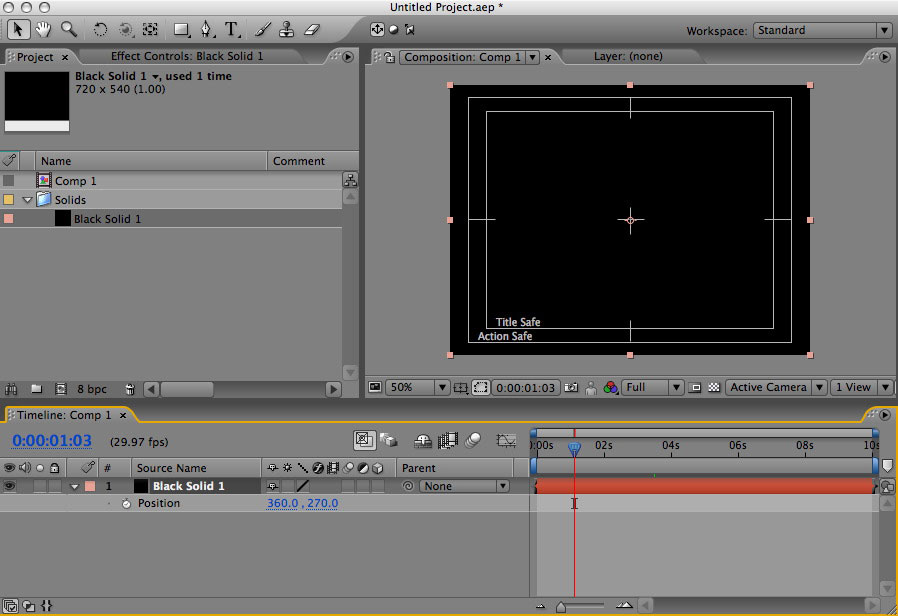Select the Eraser tool

point(310,29)
